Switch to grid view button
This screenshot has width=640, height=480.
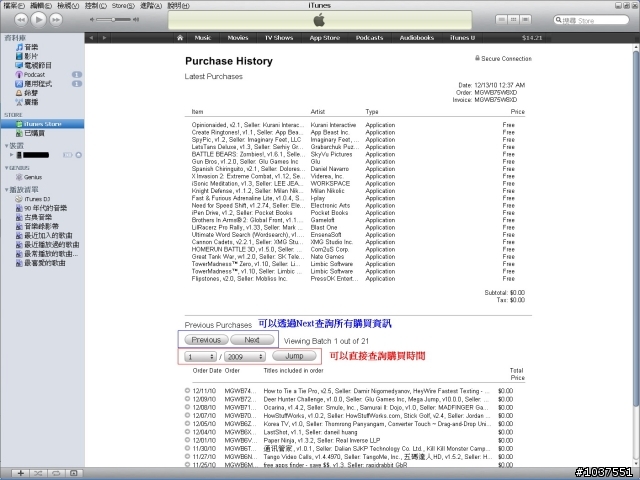[513, 19]
